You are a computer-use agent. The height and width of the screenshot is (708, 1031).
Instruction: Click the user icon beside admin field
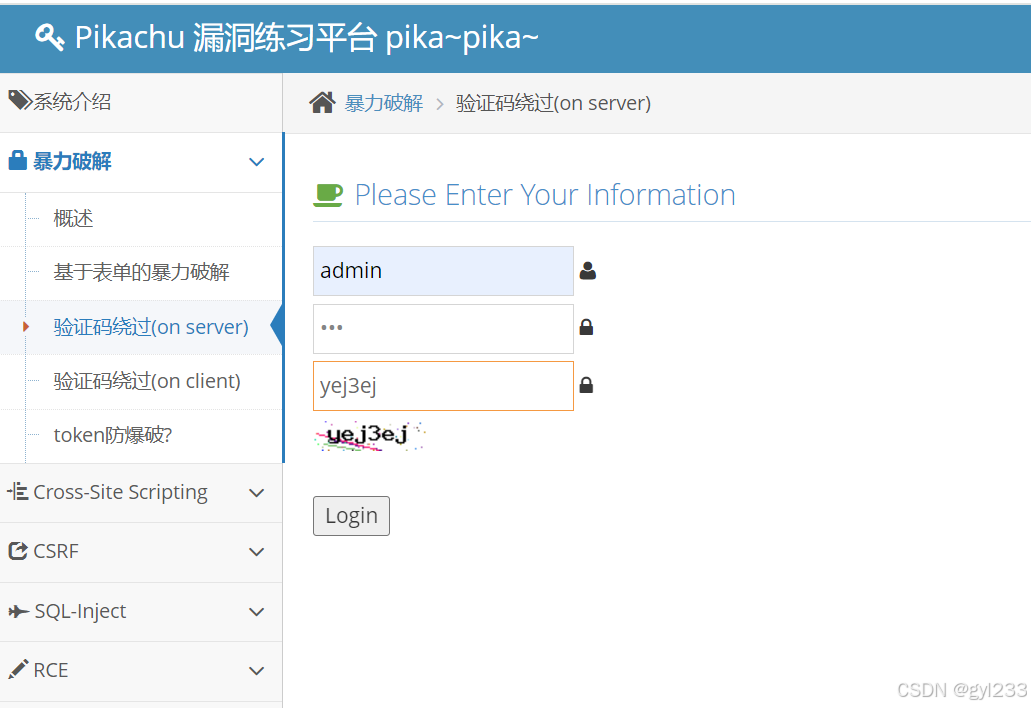[x=588, y=271]
